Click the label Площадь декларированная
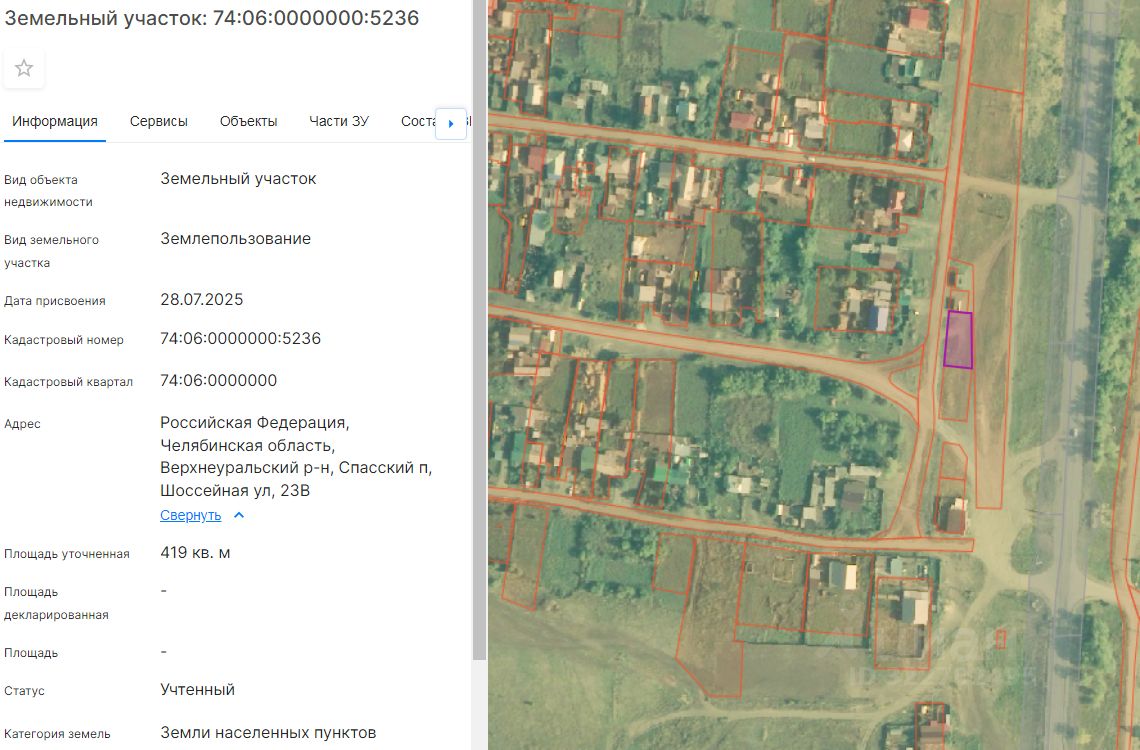The image size is (1140, 750). coord(56,603)
